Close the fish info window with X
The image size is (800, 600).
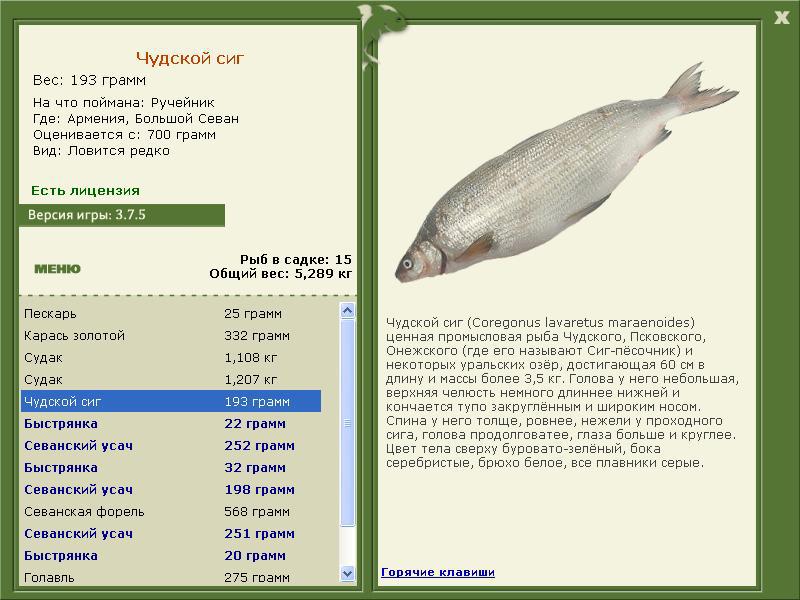[x=781, y=17]
